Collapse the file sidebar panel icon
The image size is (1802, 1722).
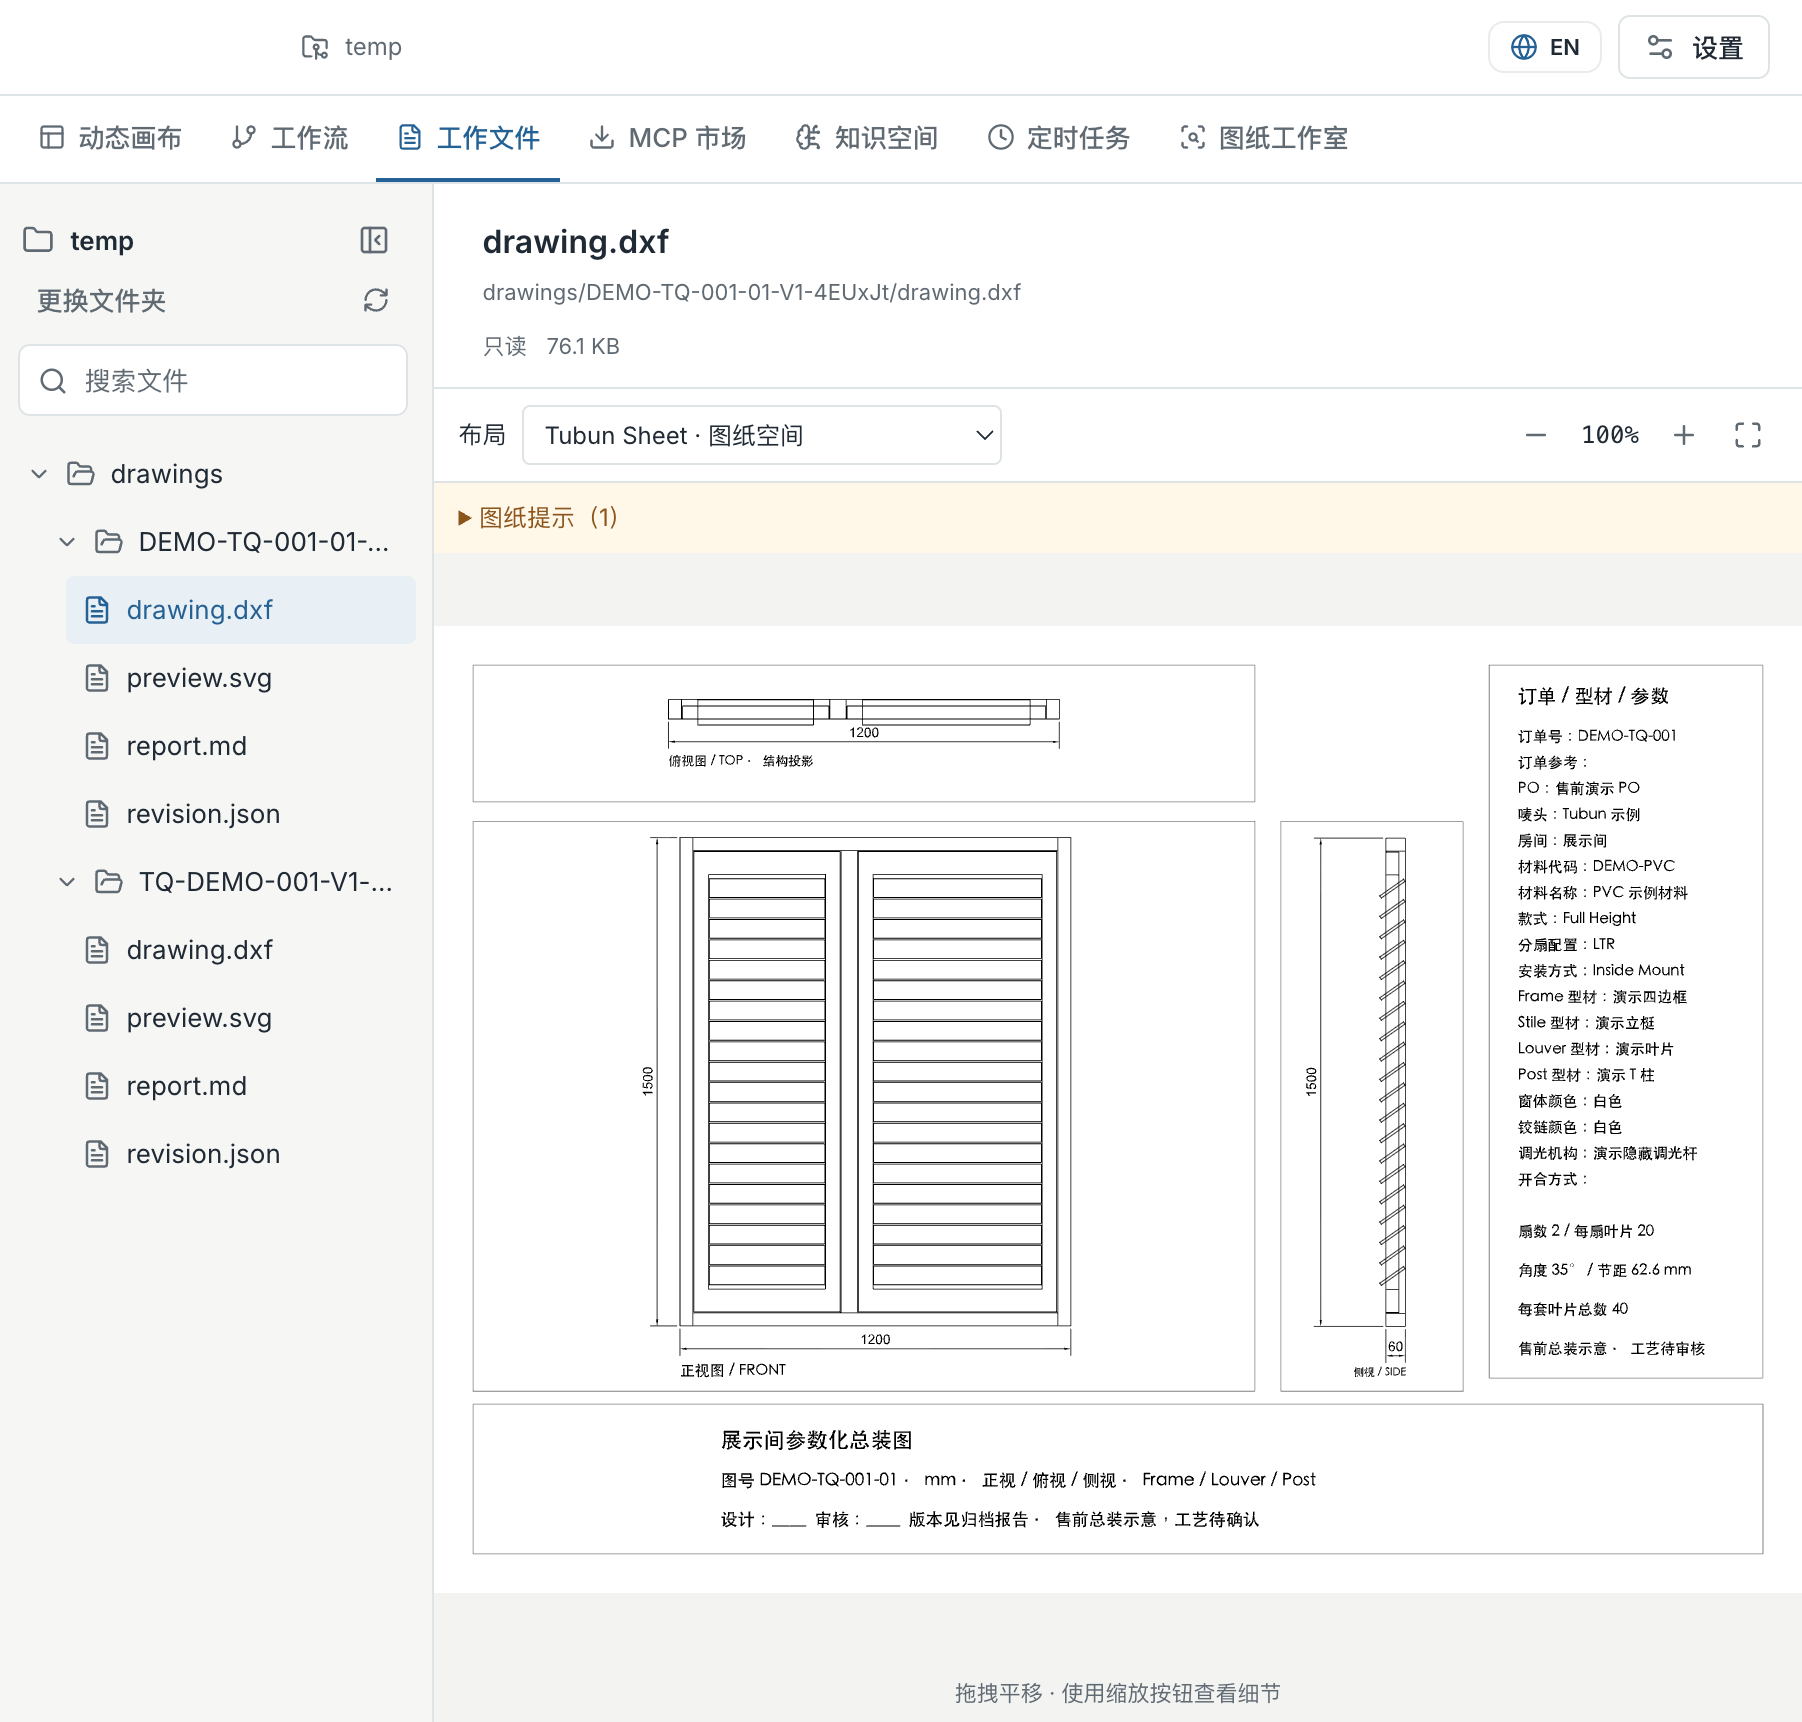point(374,240)
